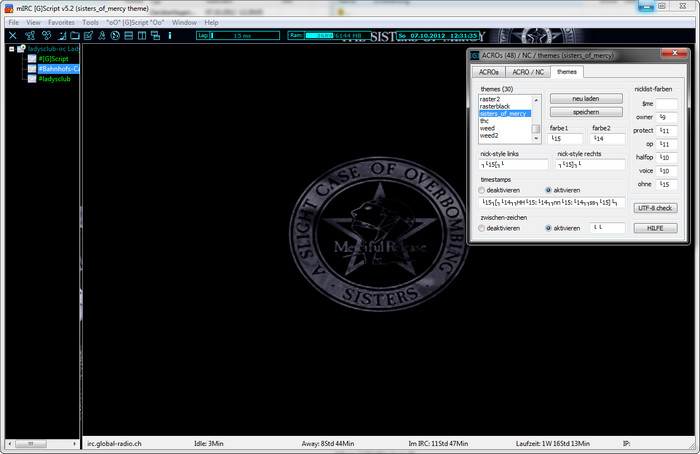This screenshot has height=454, width=700.
Task: Click the halfop nicklist color field
Action: click(x=667, y=158)
